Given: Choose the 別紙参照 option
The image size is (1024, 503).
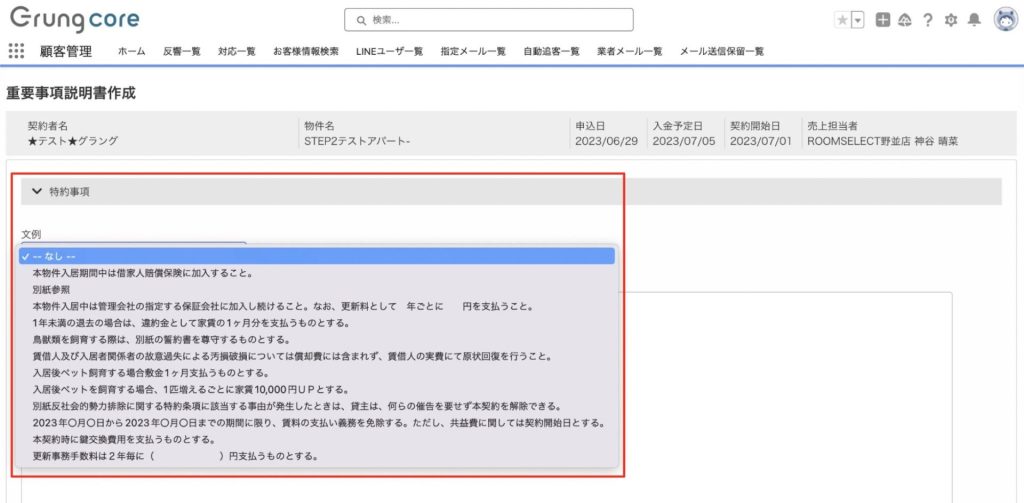Looking at the screenshot, I should click(x=52, y=289).
